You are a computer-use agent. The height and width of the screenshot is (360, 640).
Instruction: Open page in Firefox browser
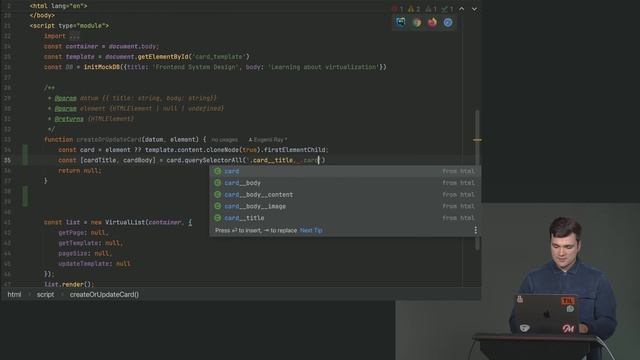432,22
